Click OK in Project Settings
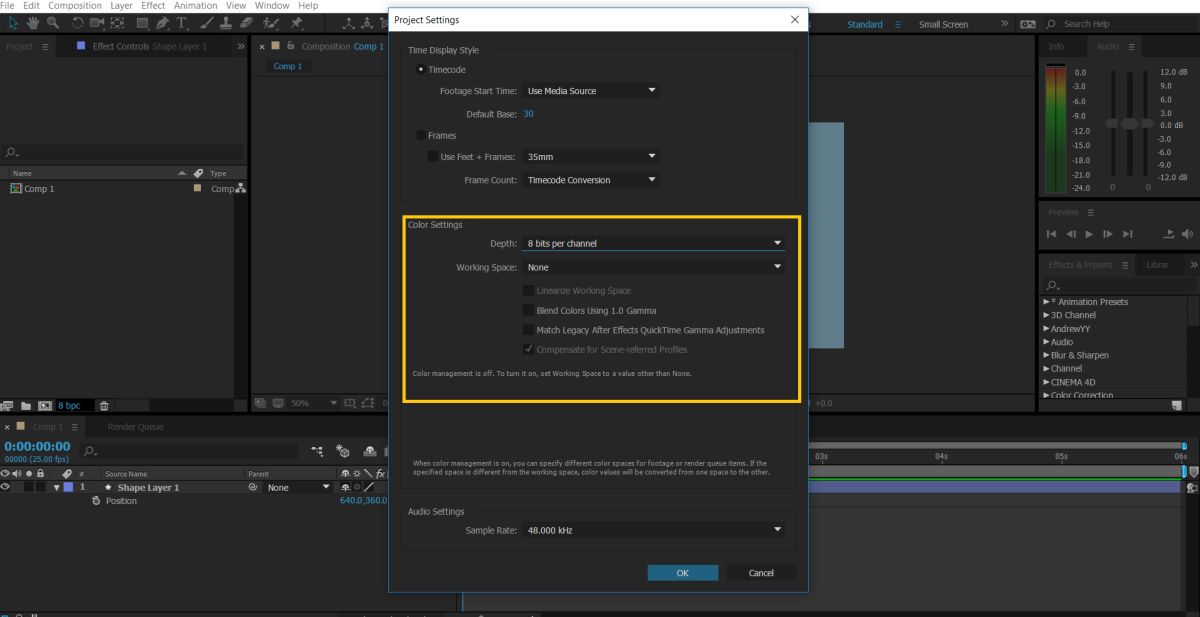Image resolution: width=1200 pixels, height=617 pixels. [x=682, y=573]
